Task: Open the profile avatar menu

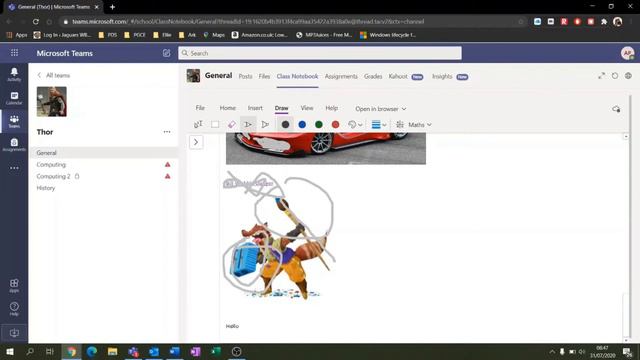Action: pos(627,53)
